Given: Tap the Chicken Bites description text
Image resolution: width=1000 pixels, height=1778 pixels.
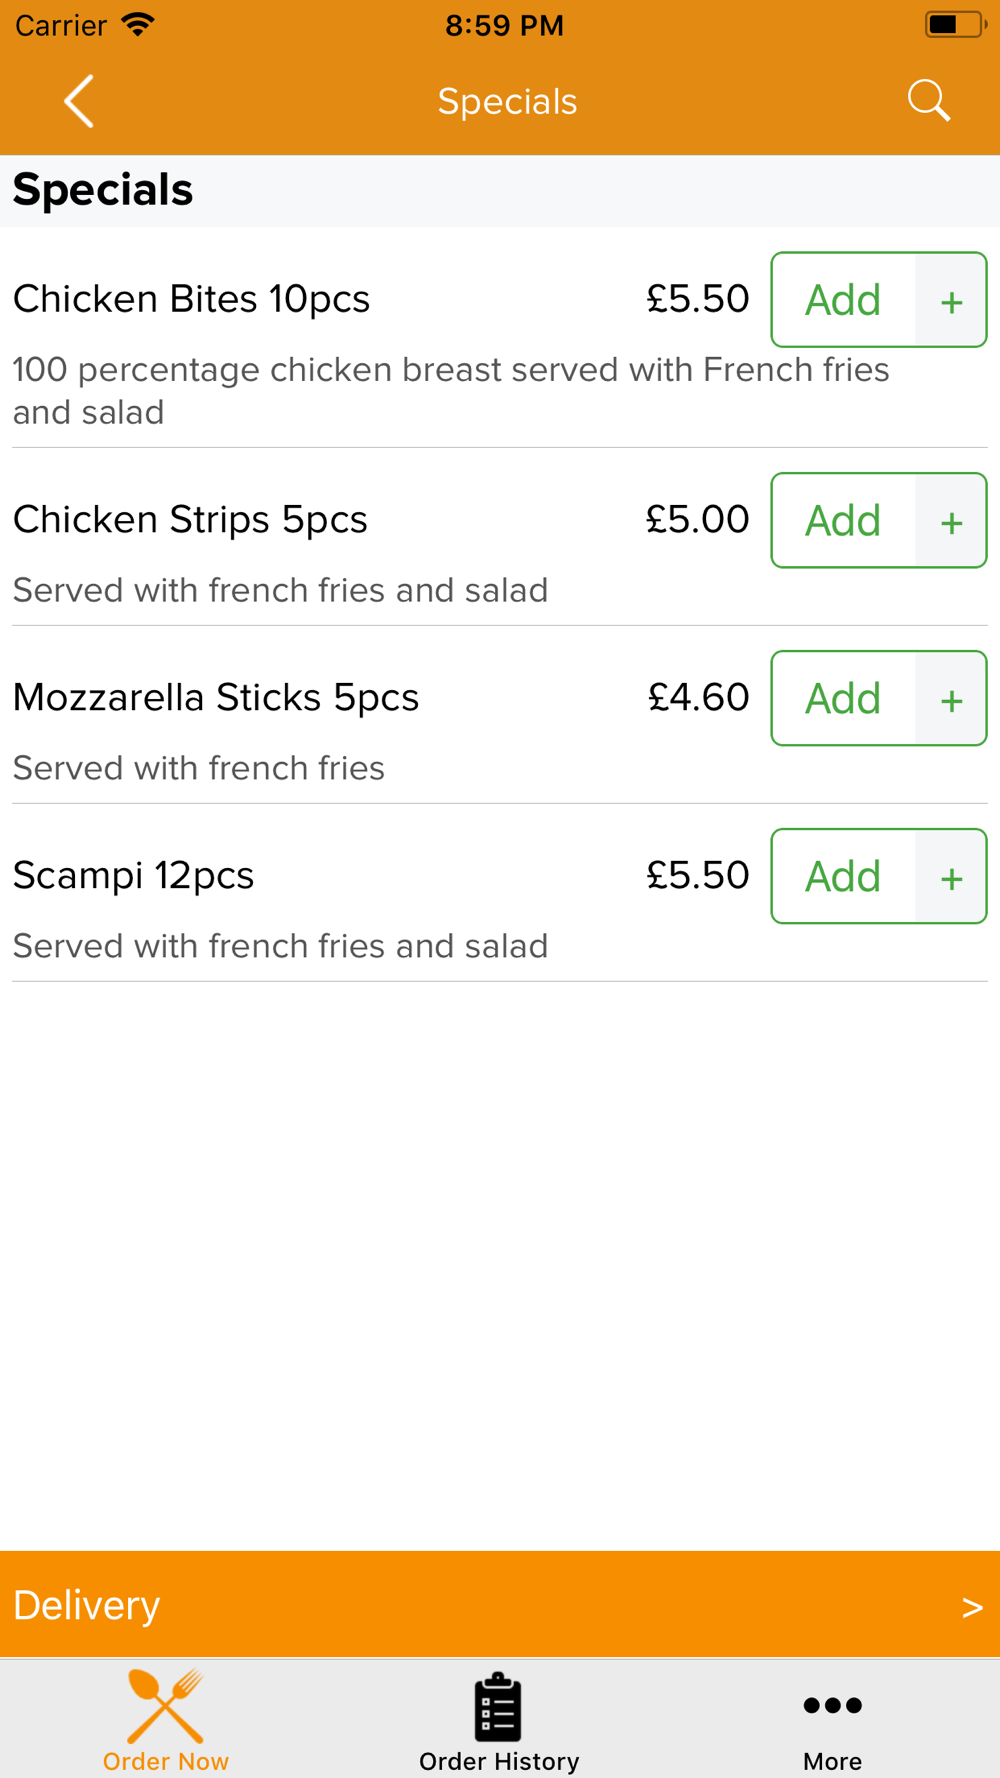Looking at the screenshot, I should tap(451, 391).
